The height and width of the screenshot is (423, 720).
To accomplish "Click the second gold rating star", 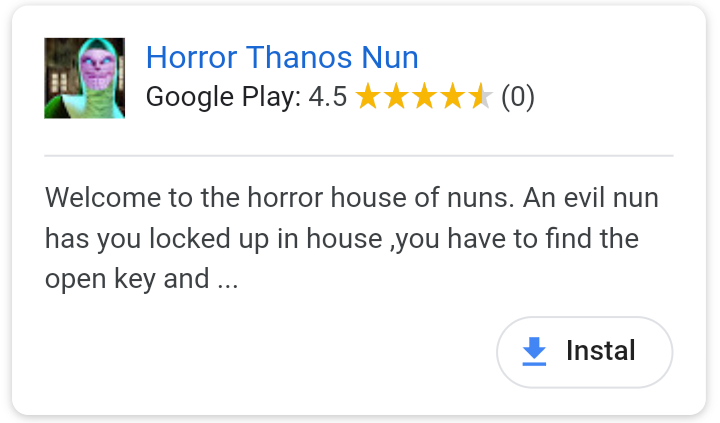I will (x=396, y=96).
